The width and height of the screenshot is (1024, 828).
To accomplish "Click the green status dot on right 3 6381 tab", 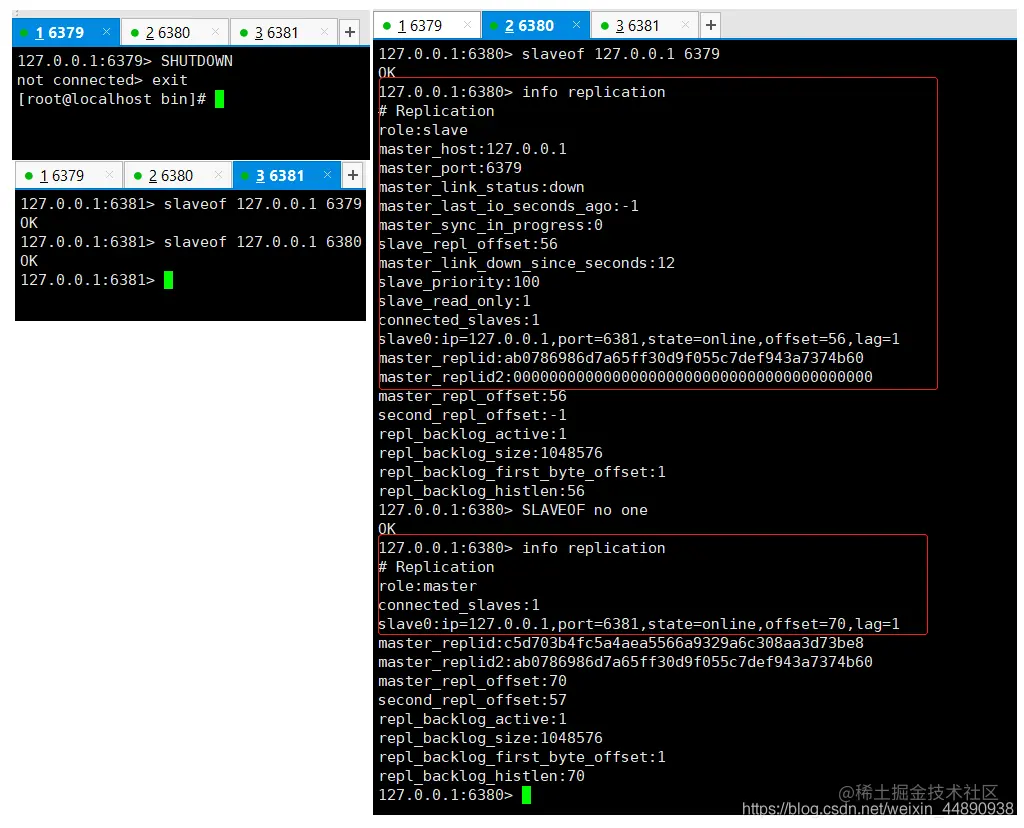I will pyautogui.click(x=604, y=25).
